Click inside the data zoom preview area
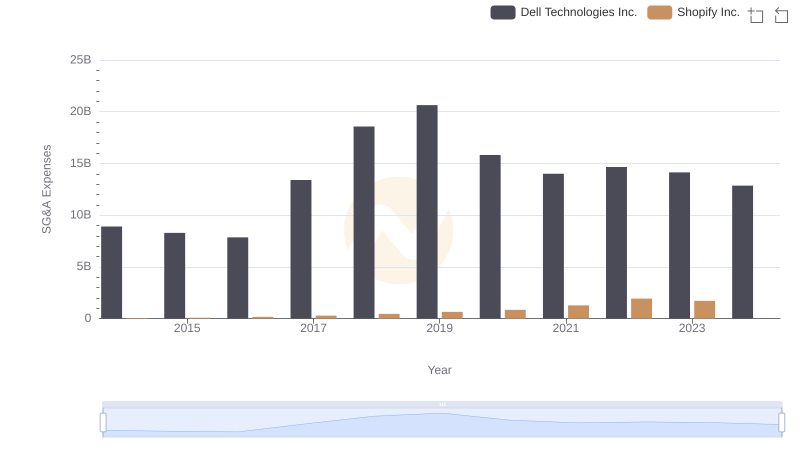This screenshot has width=800, height=461. [442, 424]
